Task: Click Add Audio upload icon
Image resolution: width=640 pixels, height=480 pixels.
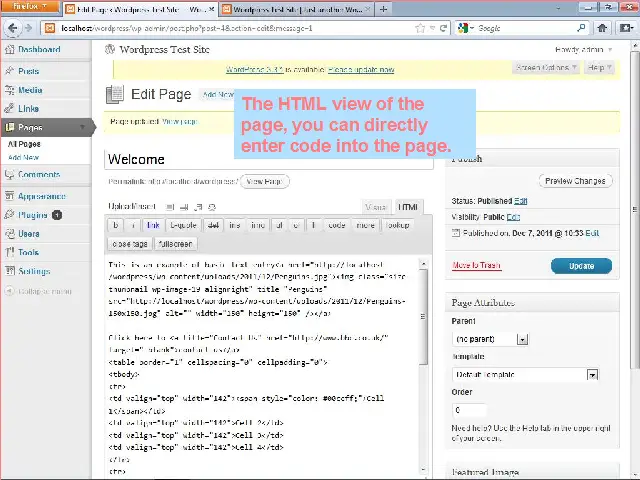Action: [198, 207]
